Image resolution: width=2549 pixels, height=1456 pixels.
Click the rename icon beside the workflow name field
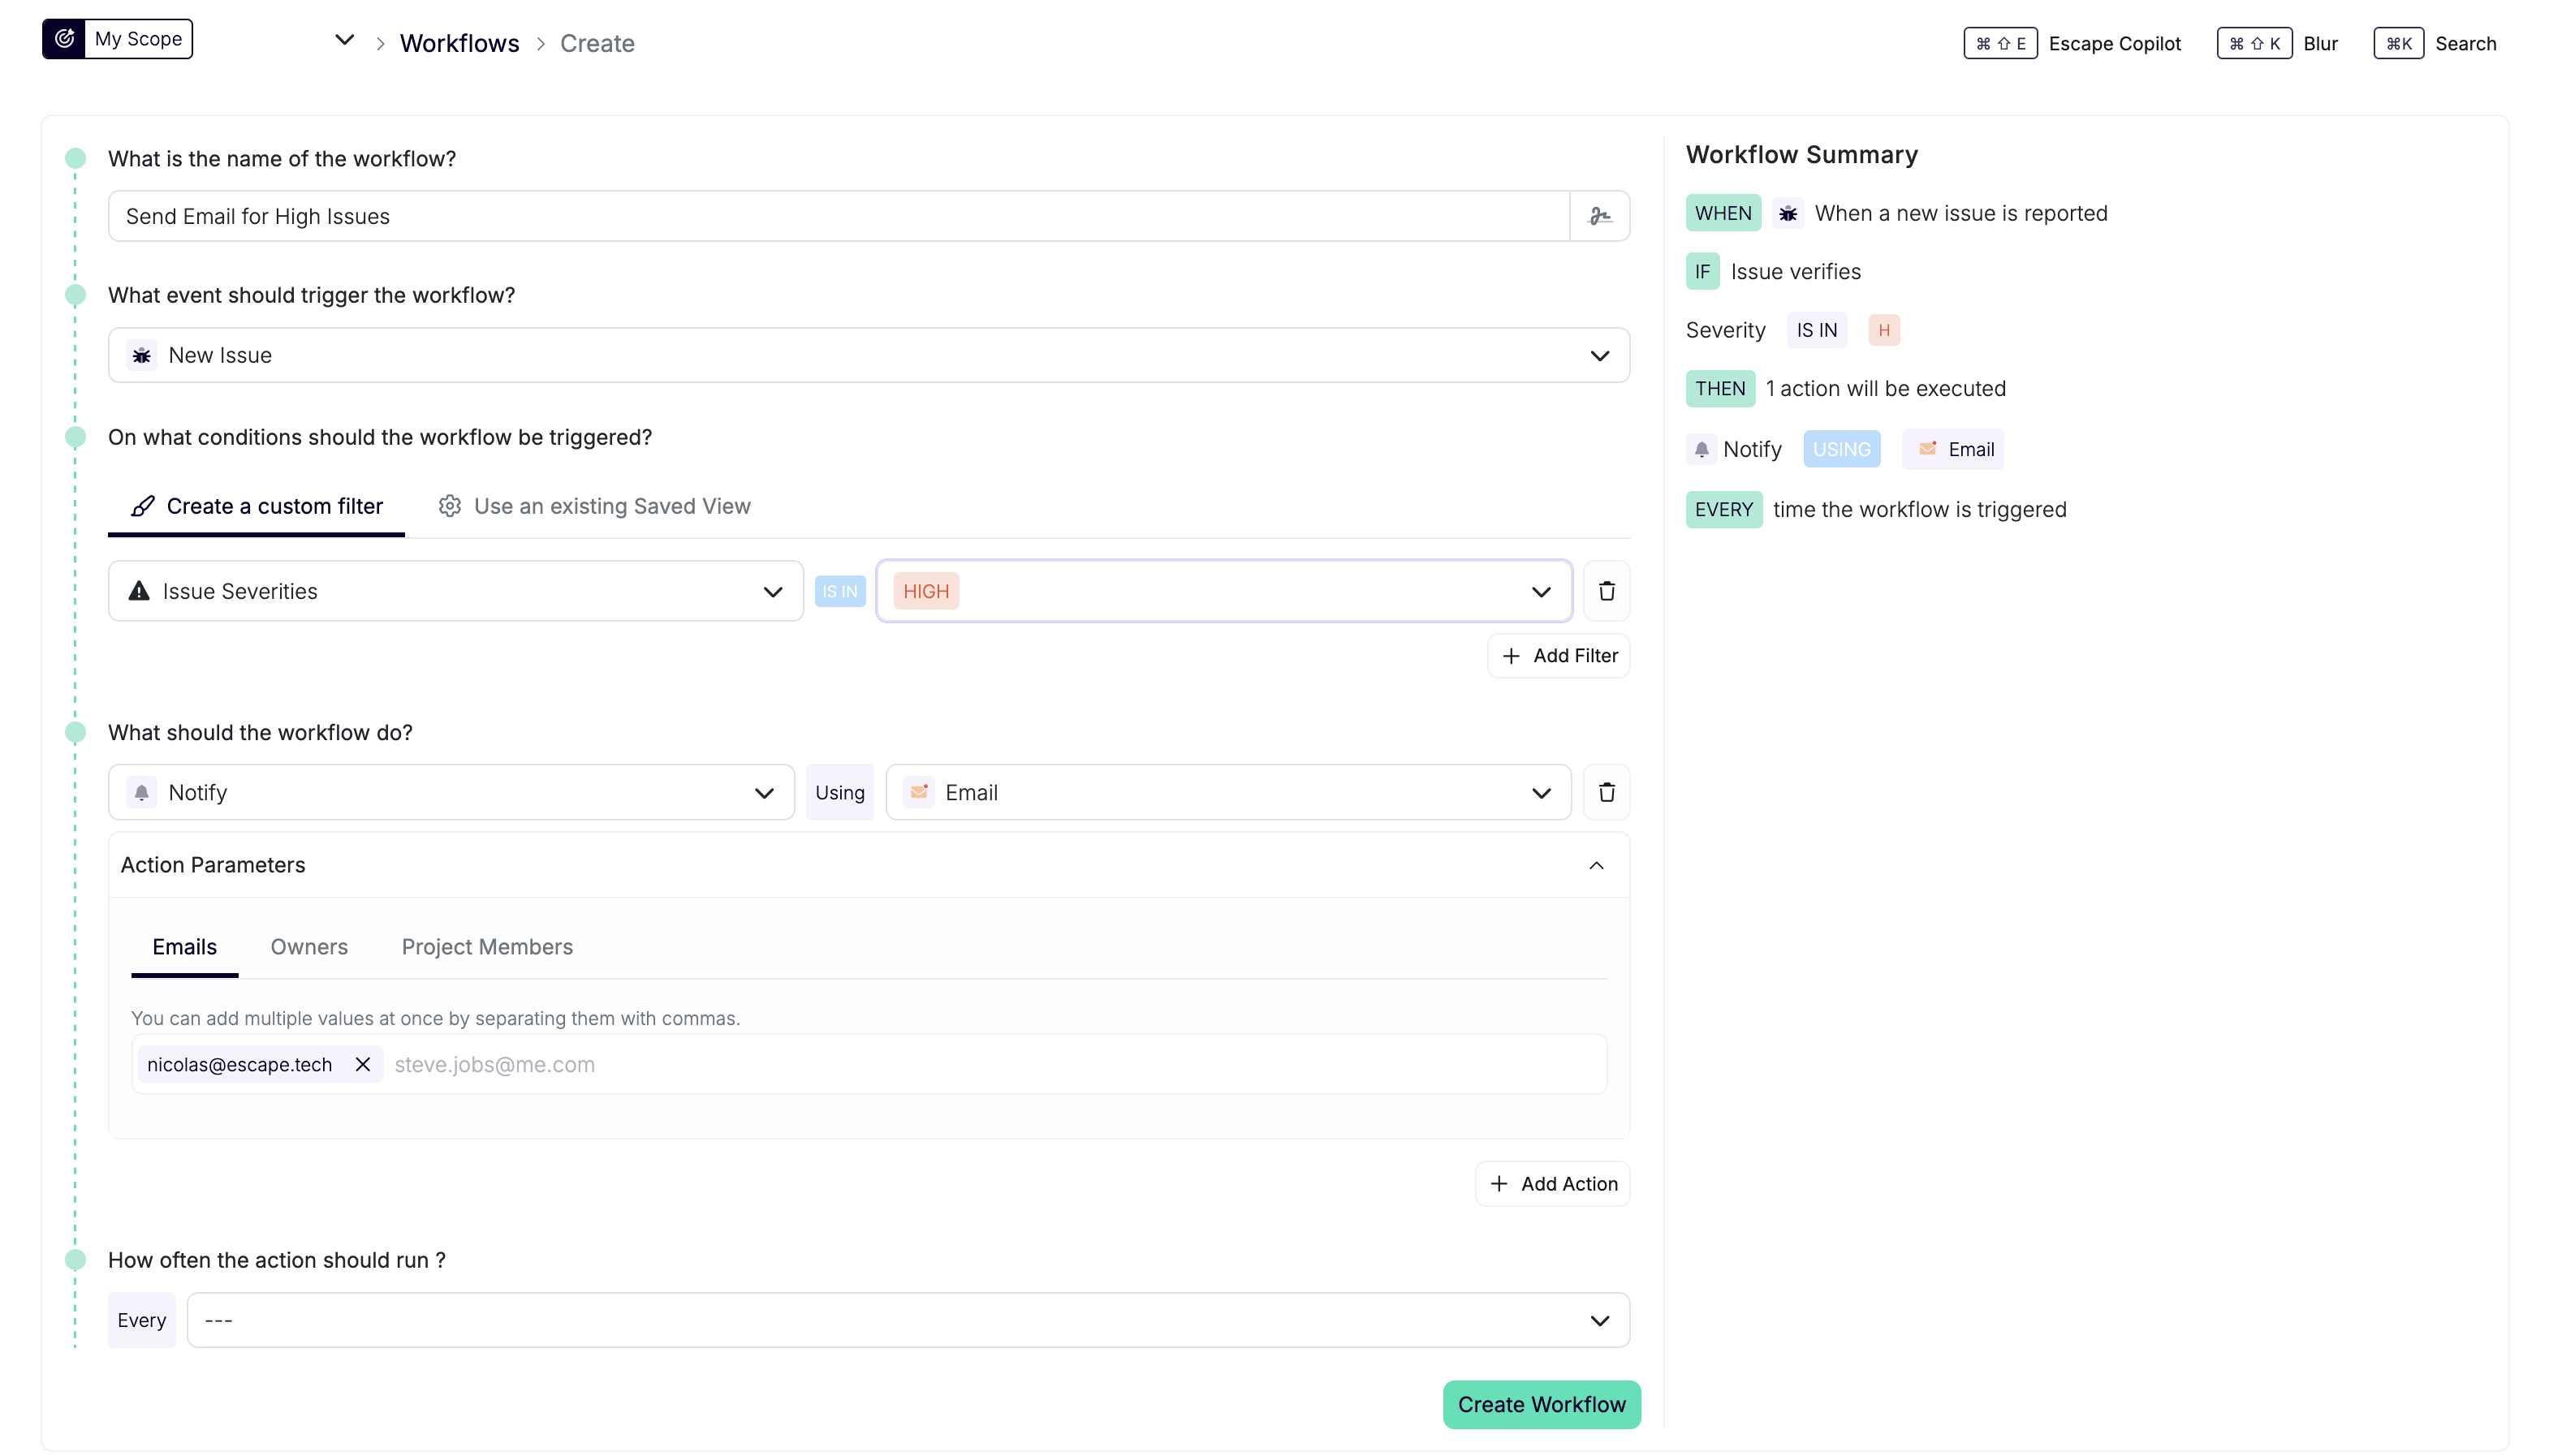pyautogui.click(x=1600, y=215)
